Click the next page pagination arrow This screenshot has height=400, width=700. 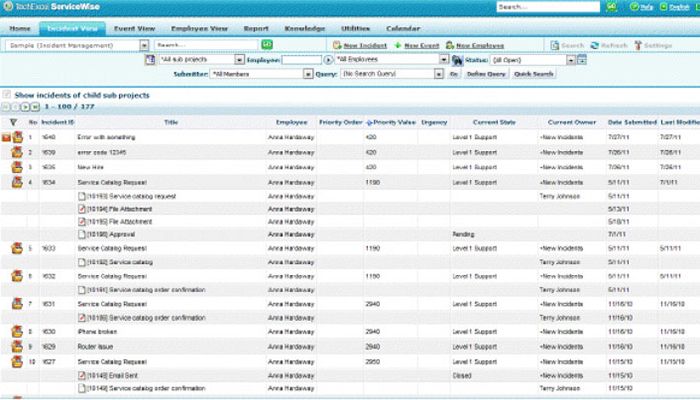(x=25, y=107)
